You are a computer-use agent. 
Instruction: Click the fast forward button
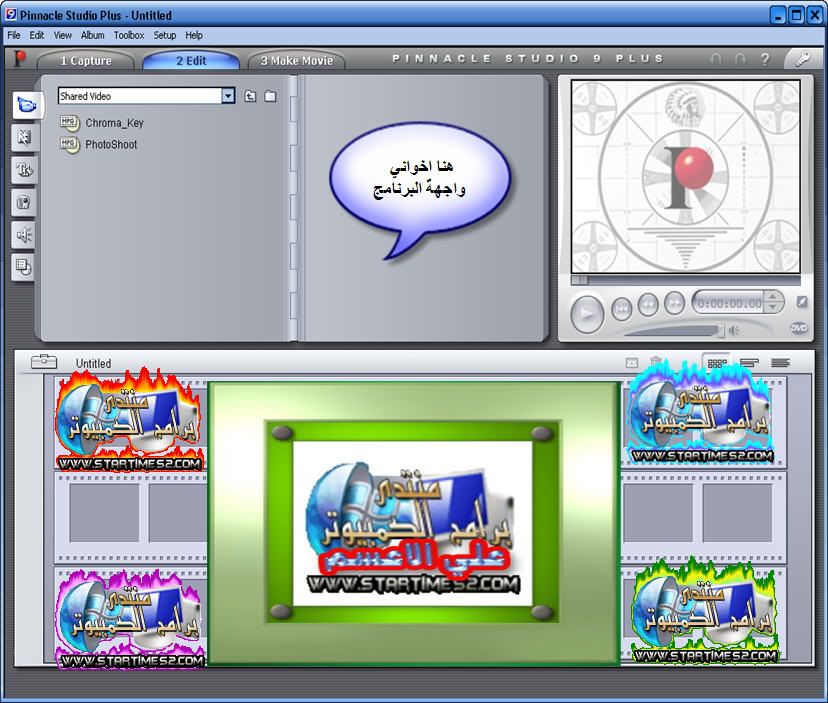click(674, 303)
